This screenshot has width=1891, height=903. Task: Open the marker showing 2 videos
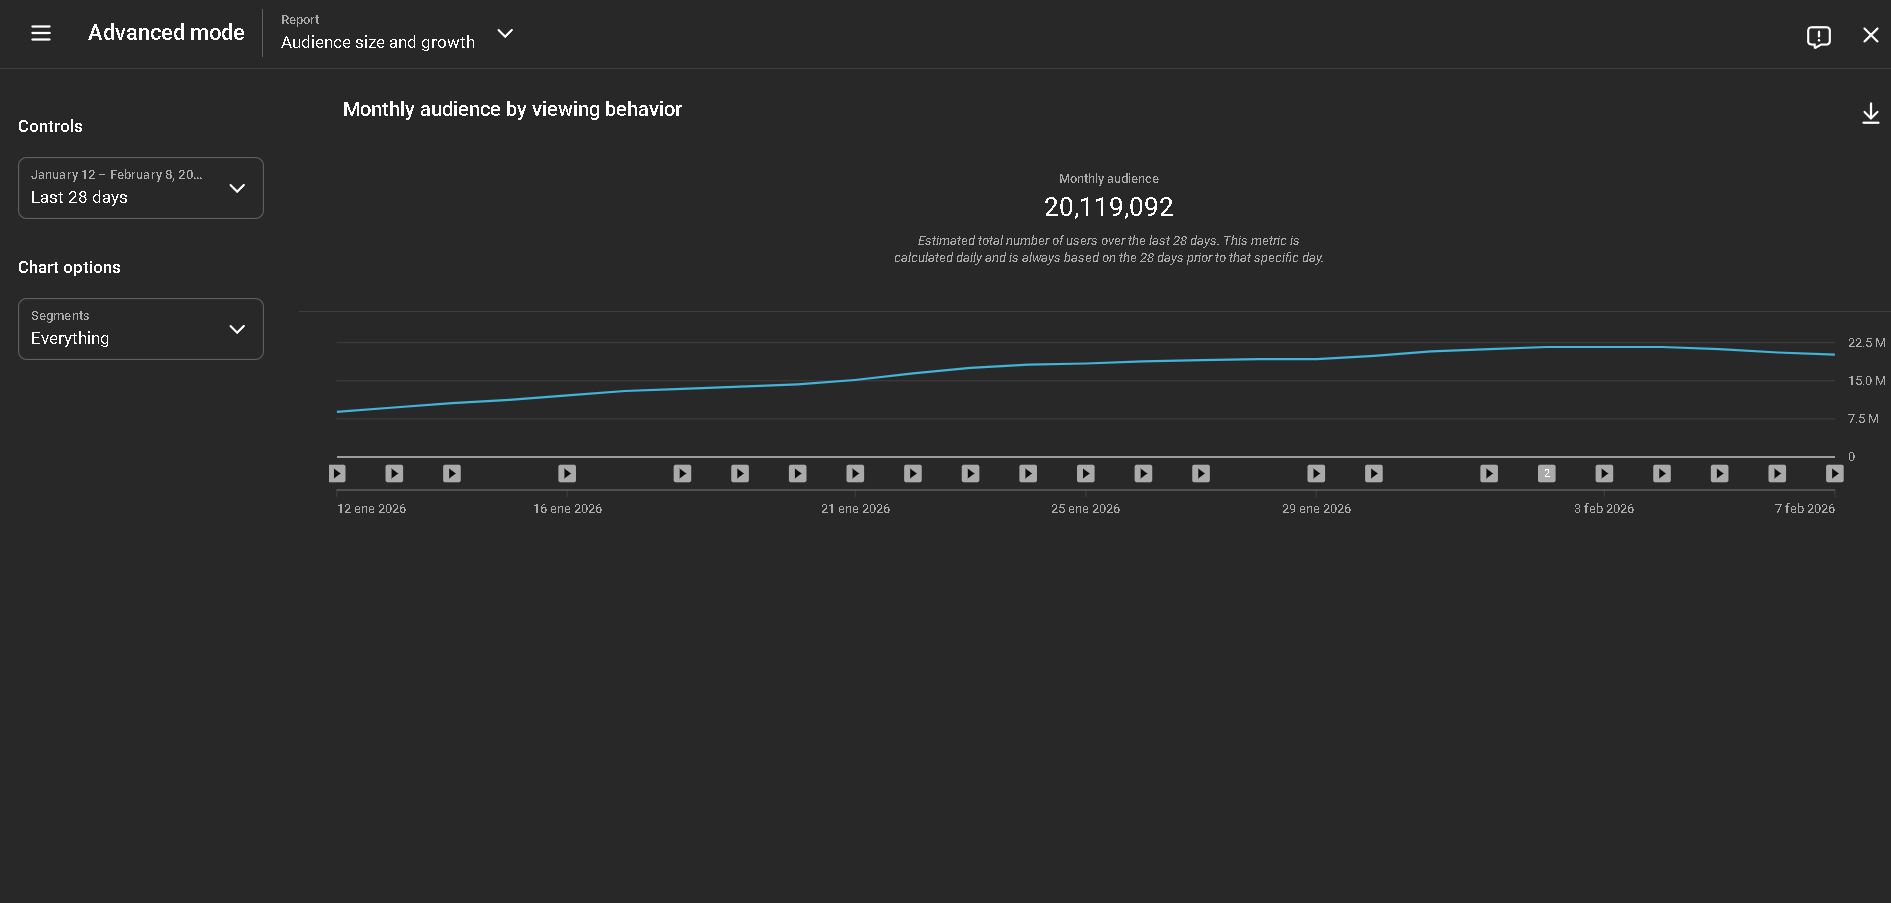coord(1546,474)
